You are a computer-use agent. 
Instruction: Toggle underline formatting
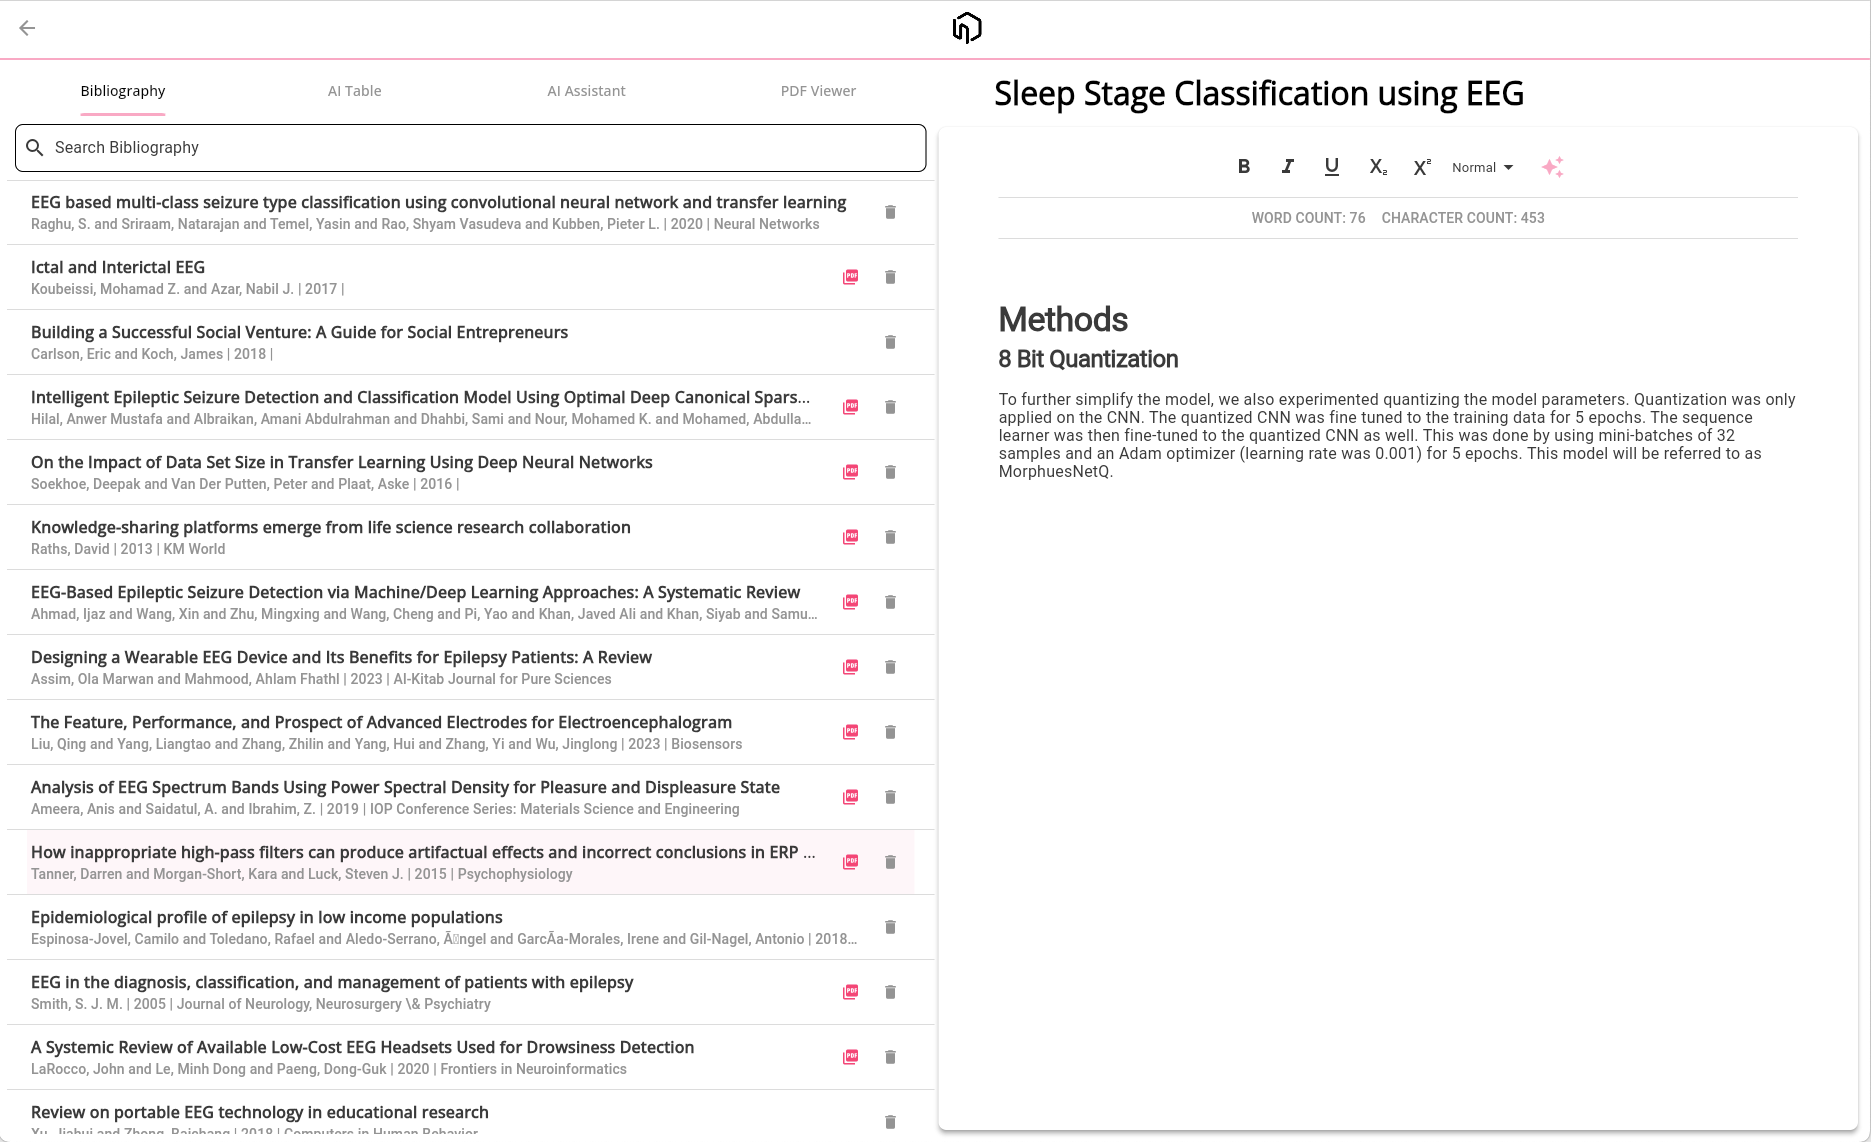coord(1331,167)
